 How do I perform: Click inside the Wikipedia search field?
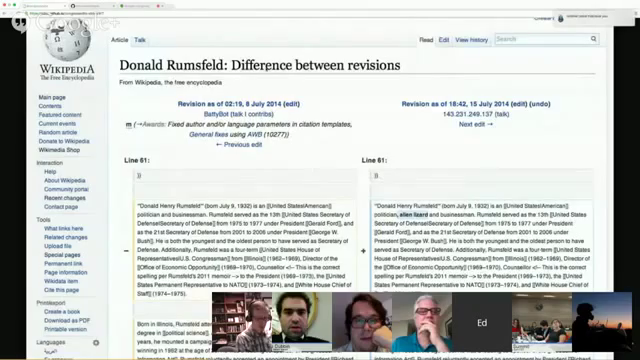542,39
